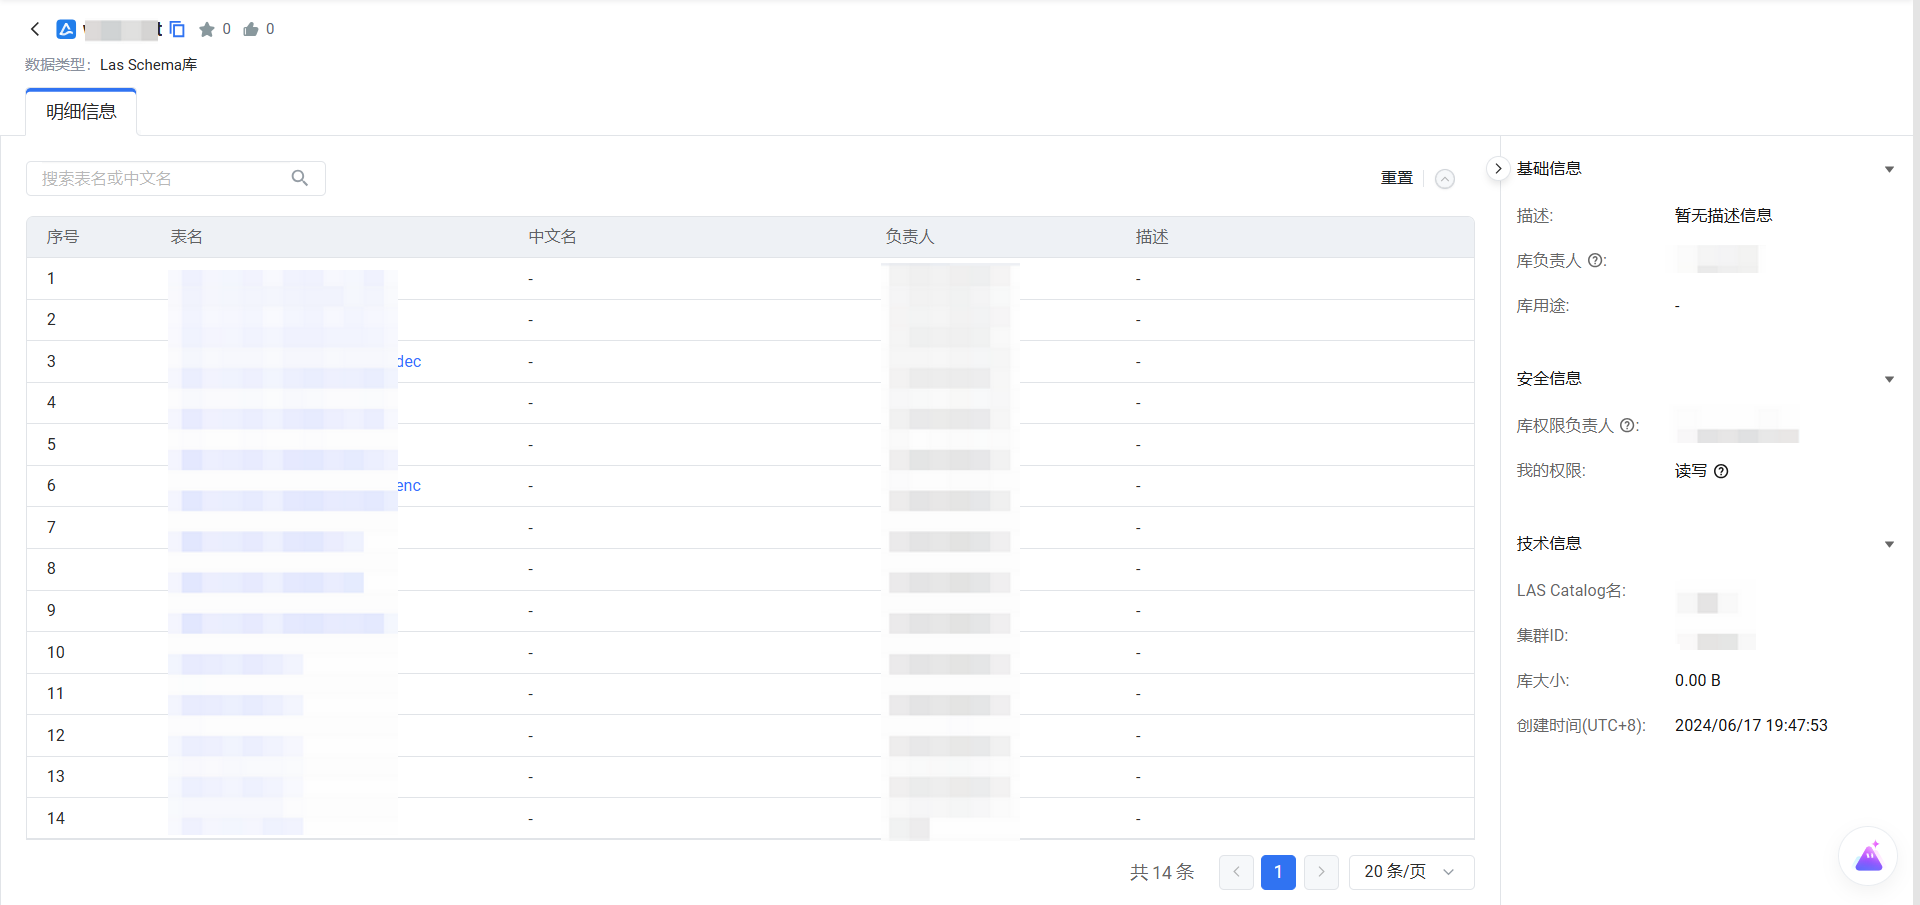Click the thumbs-up like icon
The image size is (1920, 905).
click(251, 29)
